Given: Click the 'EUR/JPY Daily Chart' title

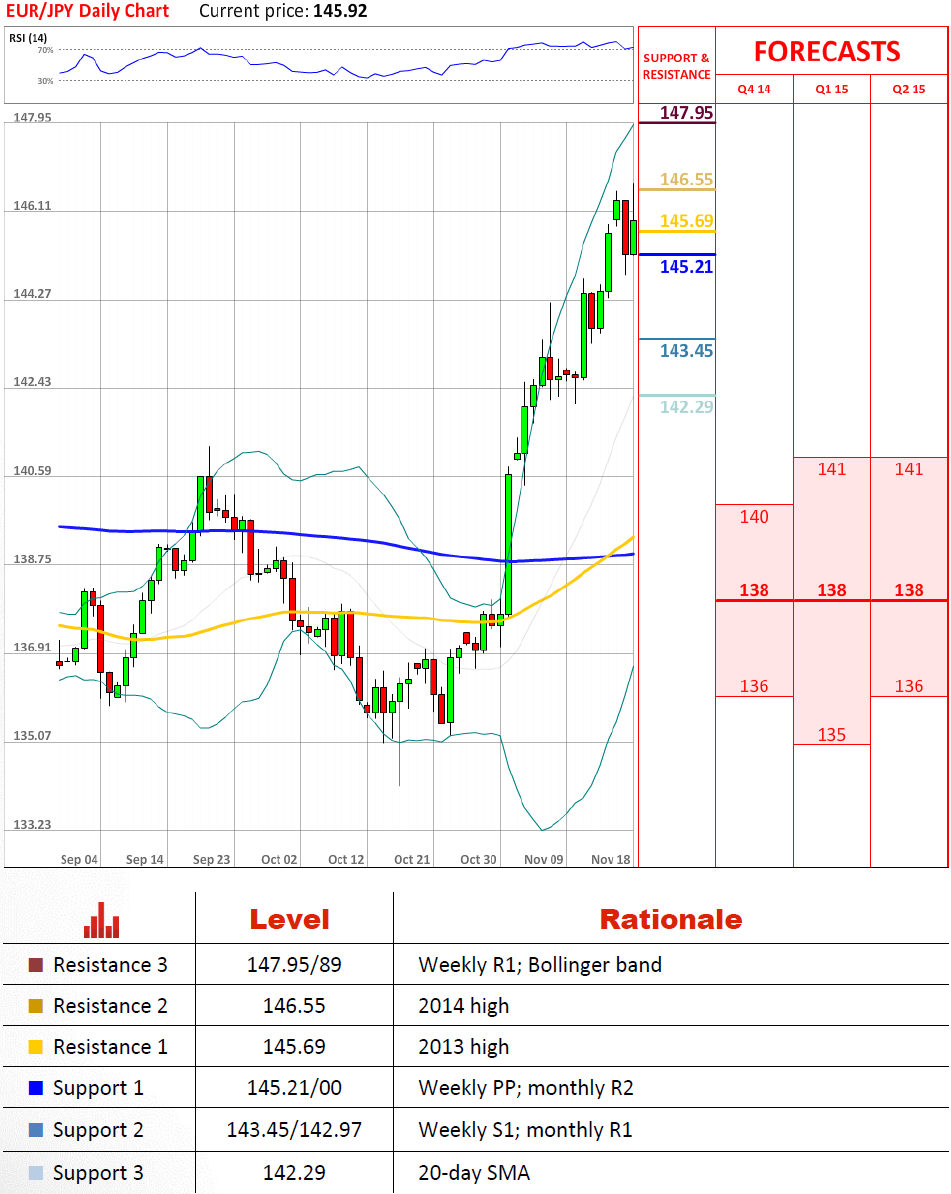Looking at the screenshot, I should click(88, 11).
